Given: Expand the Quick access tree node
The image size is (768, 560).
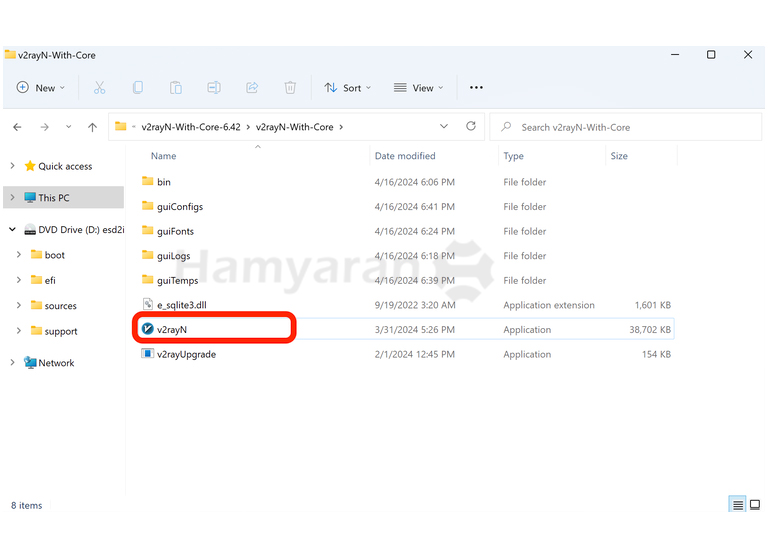Looking at the screenshot, I should coord(12,166).
